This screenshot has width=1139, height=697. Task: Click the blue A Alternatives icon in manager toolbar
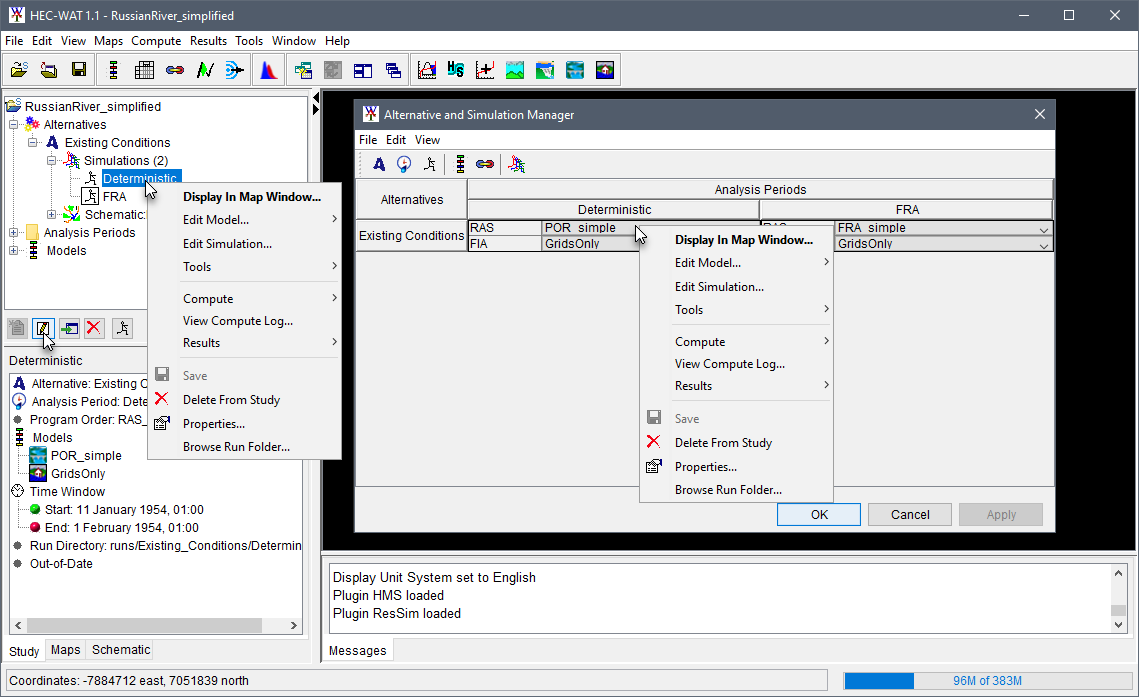[x=379, y=164]
